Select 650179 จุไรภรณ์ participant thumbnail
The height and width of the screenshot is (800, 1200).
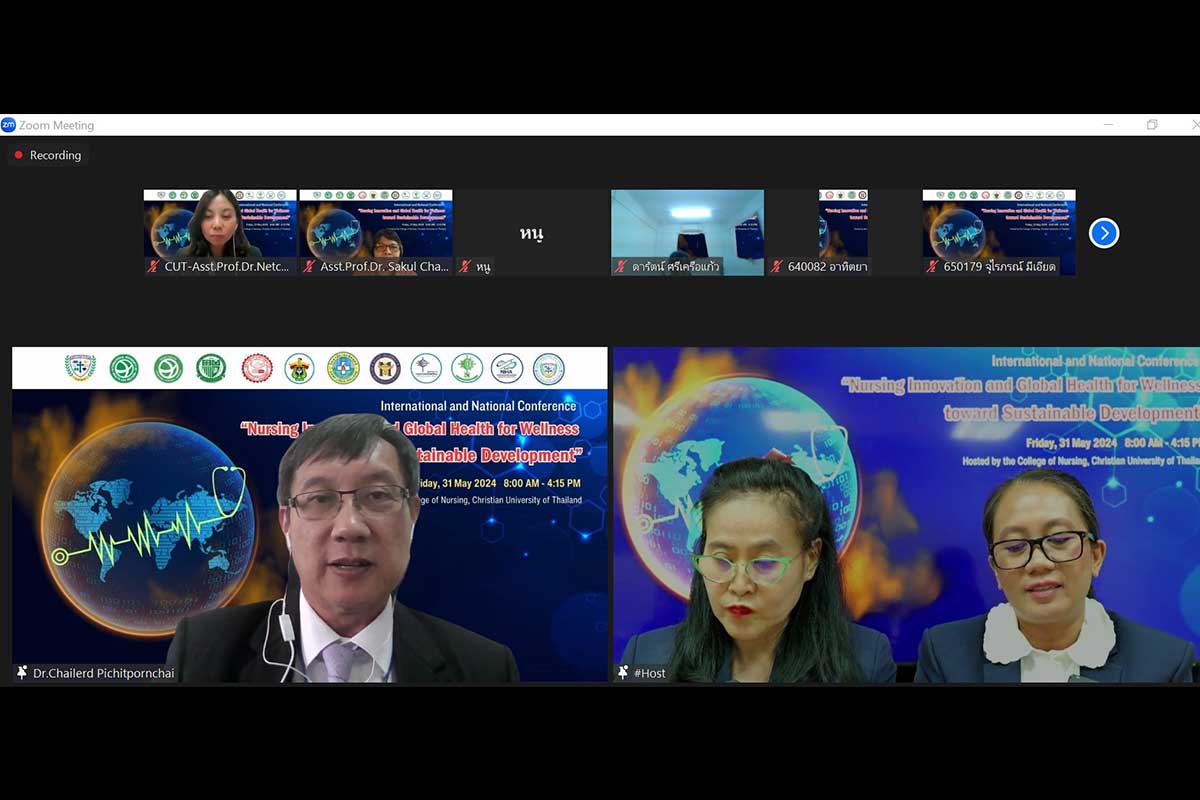coord(999,225)
